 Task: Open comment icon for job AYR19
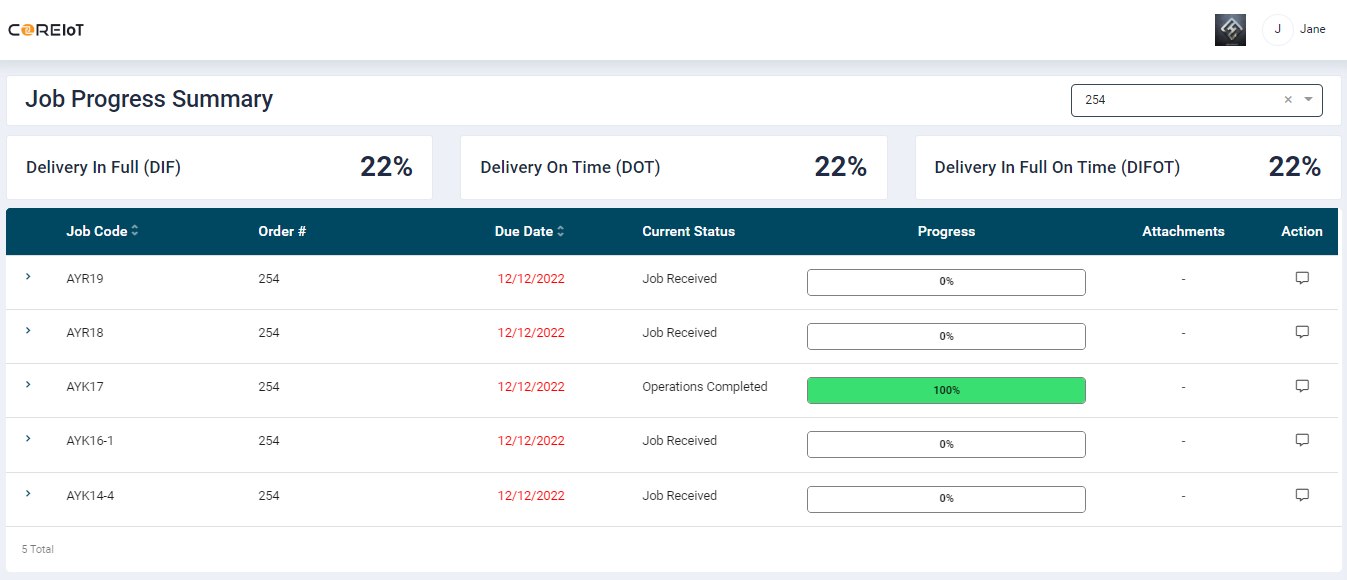(1301, 278)
